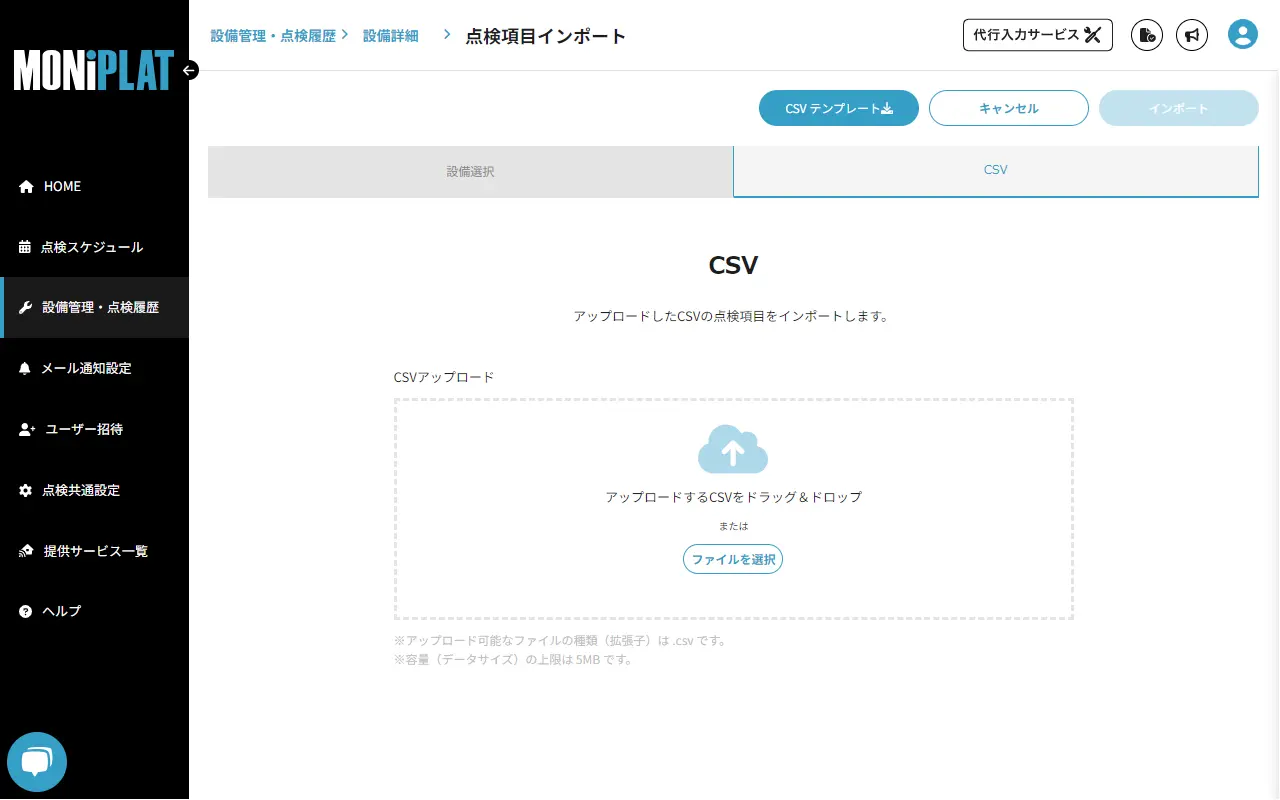Open the user profile avatar icon

[1242, 34]
